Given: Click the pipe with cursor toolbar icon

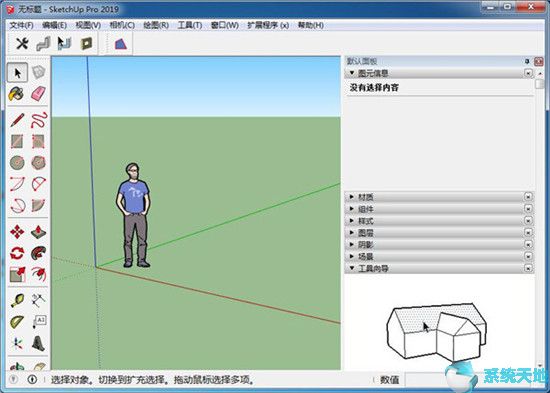Looking at the screenshot, I should tap(65, 44).
